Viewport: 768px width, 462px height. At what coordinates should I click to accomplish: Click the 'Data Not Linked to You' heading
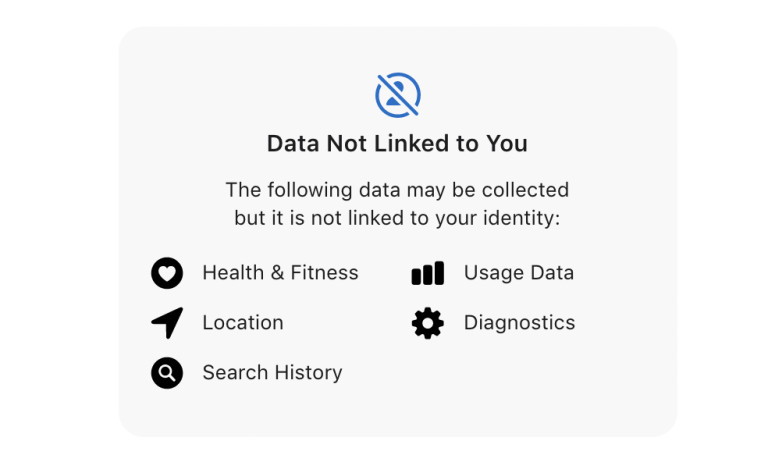(397, 144)
